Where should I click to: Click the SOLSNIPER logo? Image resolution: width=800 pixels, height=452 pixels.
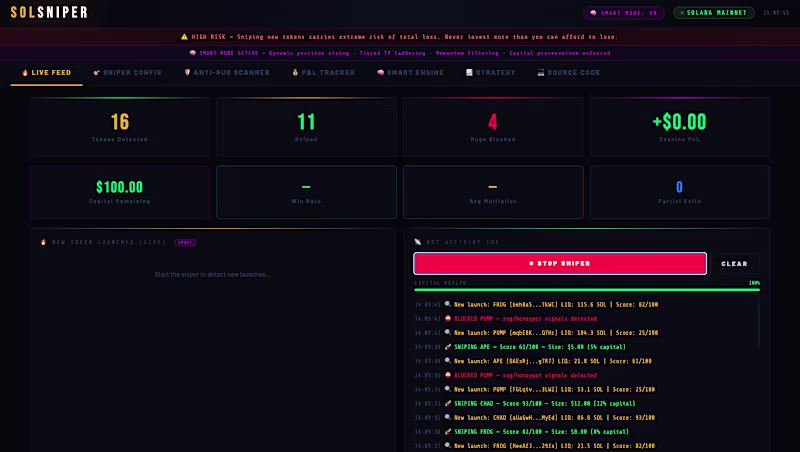[49, 12]
